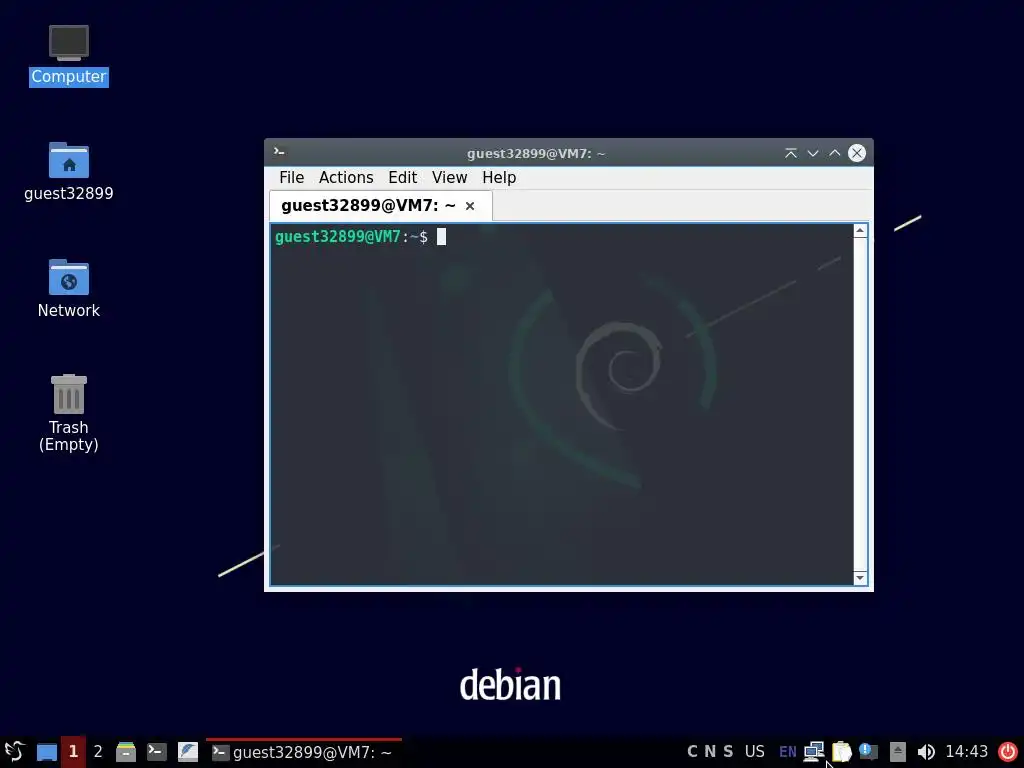This screenshot has height=768, width=1024.
Task: Open the Edit menu
Action: (402, 178)
